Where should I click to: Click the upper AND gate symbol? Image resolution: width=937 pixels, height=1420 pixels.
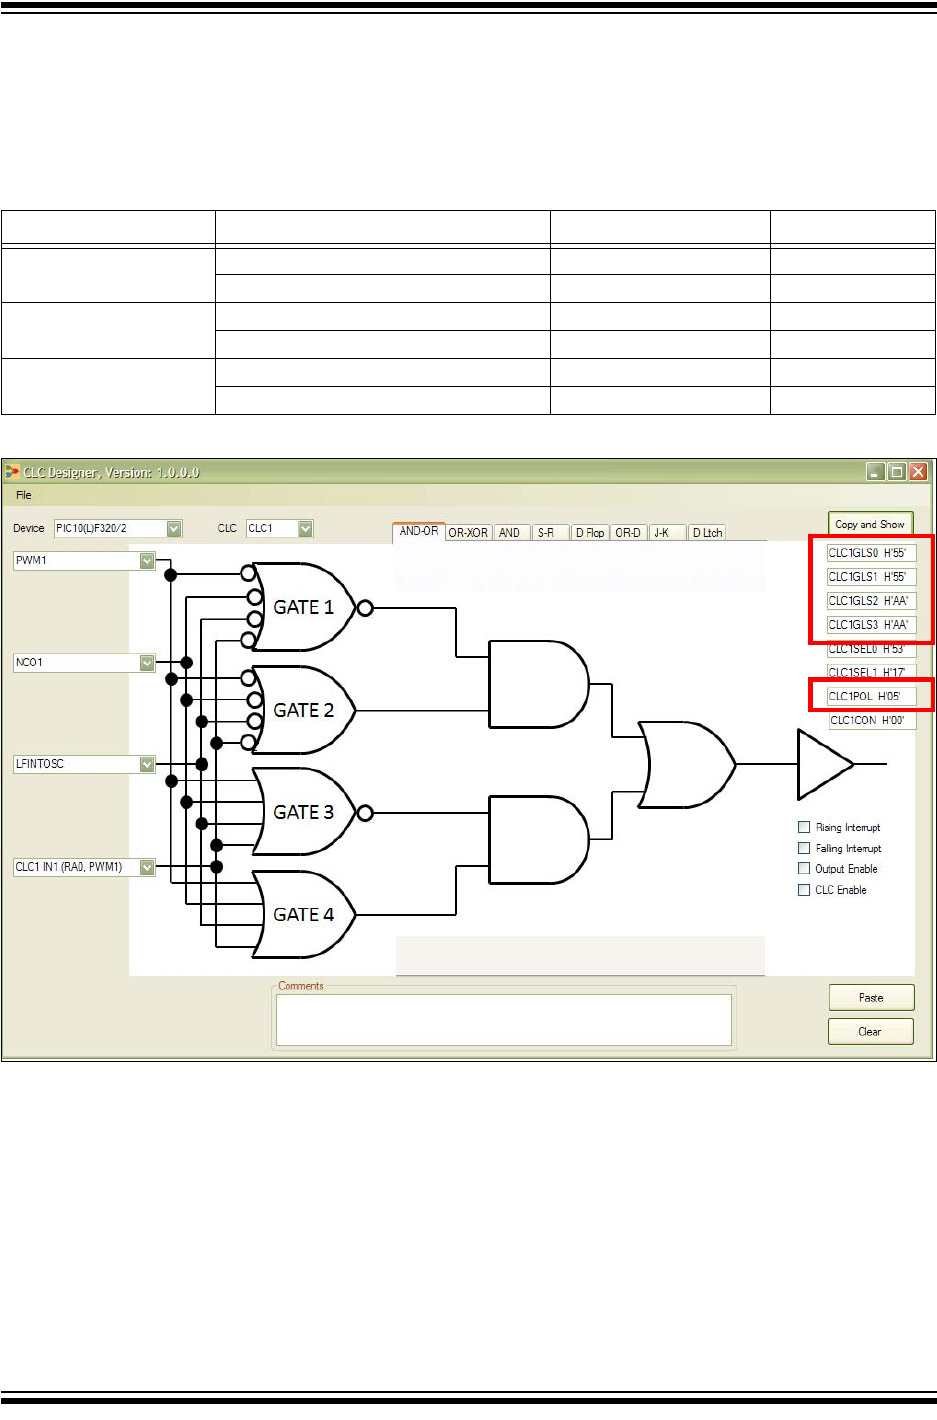tap(537, 685)
